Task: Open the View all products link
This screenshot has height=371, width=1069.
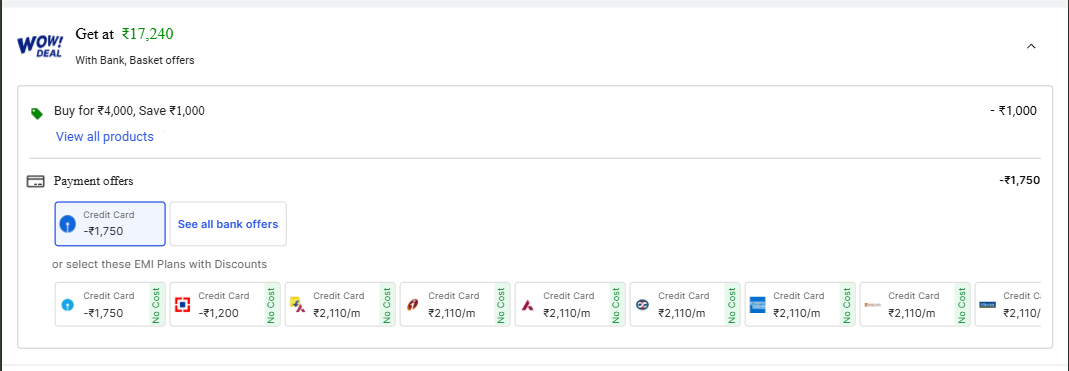Action: pos(105,136)
